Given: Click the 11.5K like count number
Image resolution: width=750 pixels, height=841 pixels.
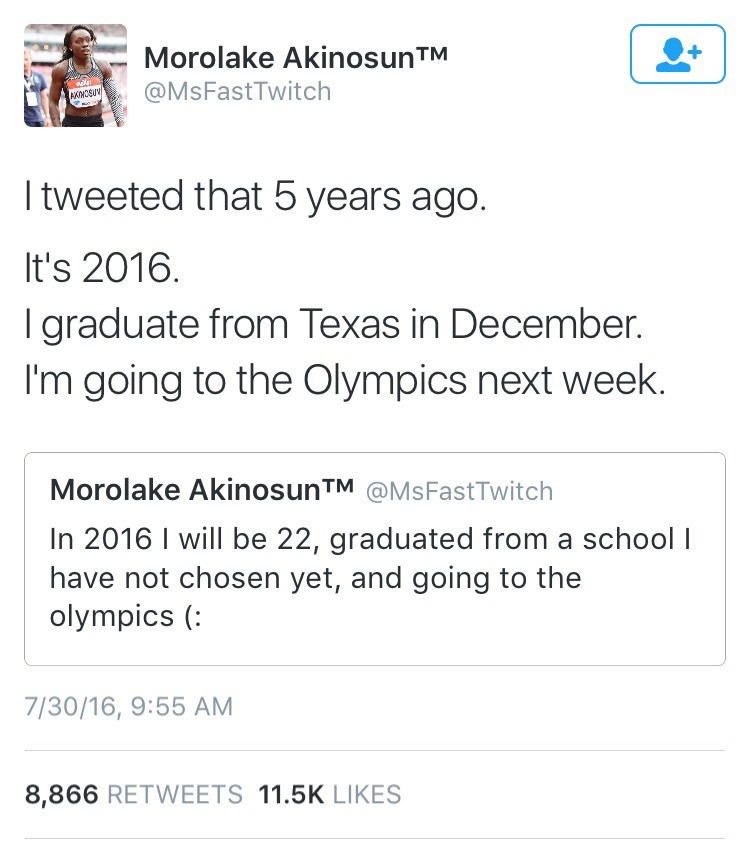Looking at the screenshot, I should (291, 795).
